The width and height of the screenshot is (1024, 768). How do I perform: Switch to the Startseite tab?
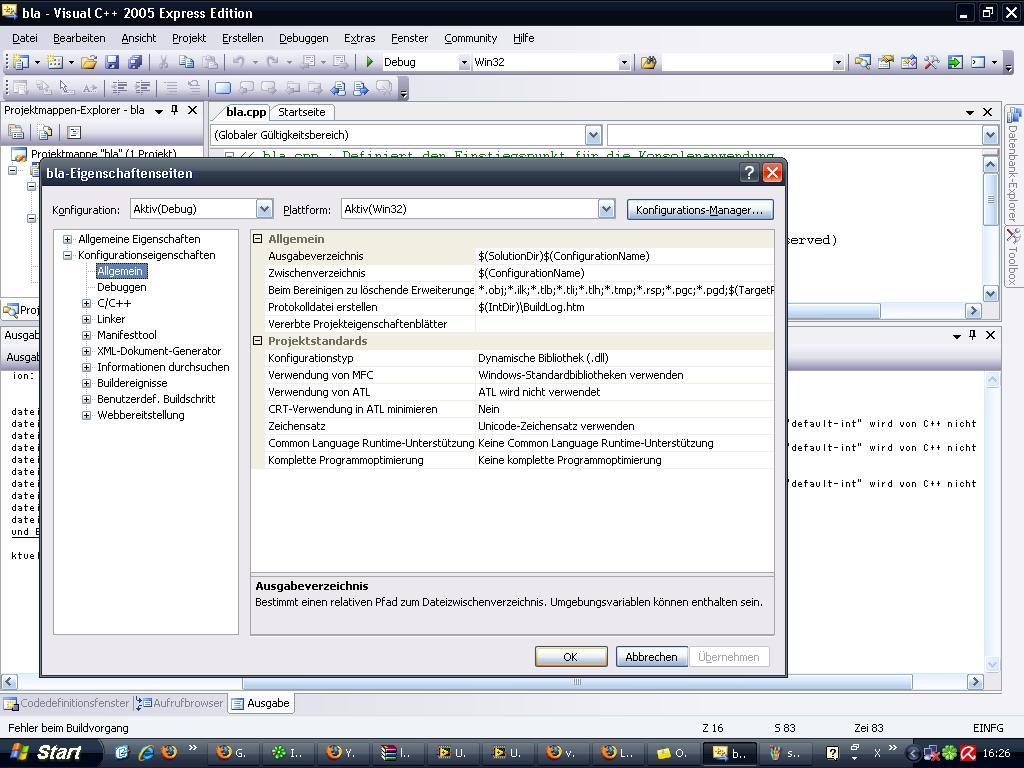[301, 112]
